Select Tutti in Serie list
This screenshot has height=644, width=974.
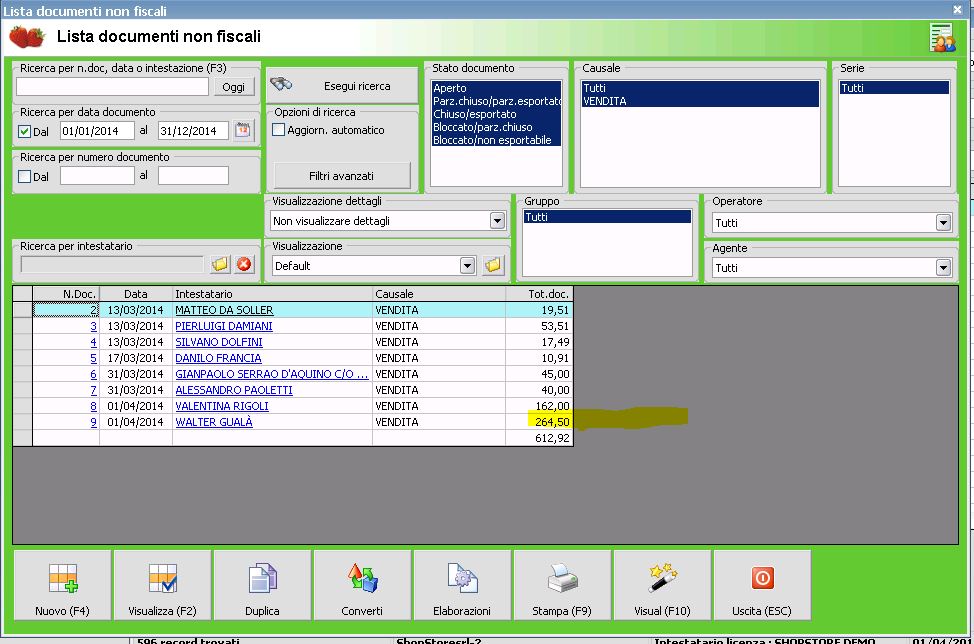pos(894,88)
